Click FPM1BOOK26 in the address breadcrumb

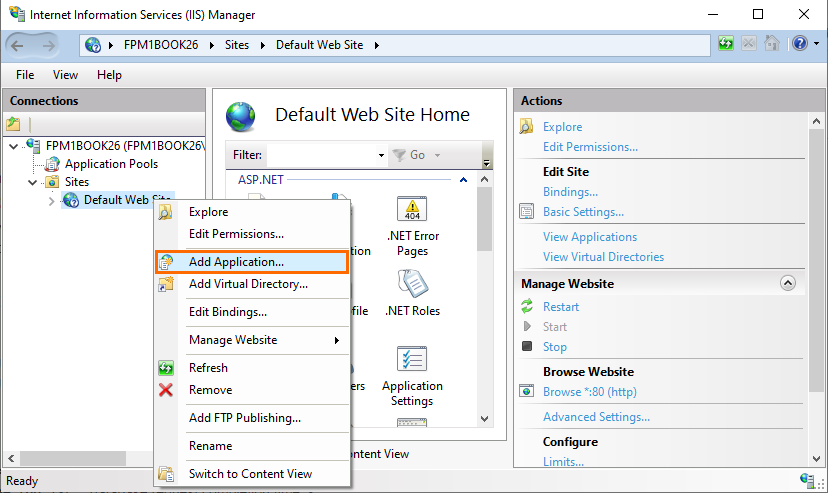[x=161, y=45]
